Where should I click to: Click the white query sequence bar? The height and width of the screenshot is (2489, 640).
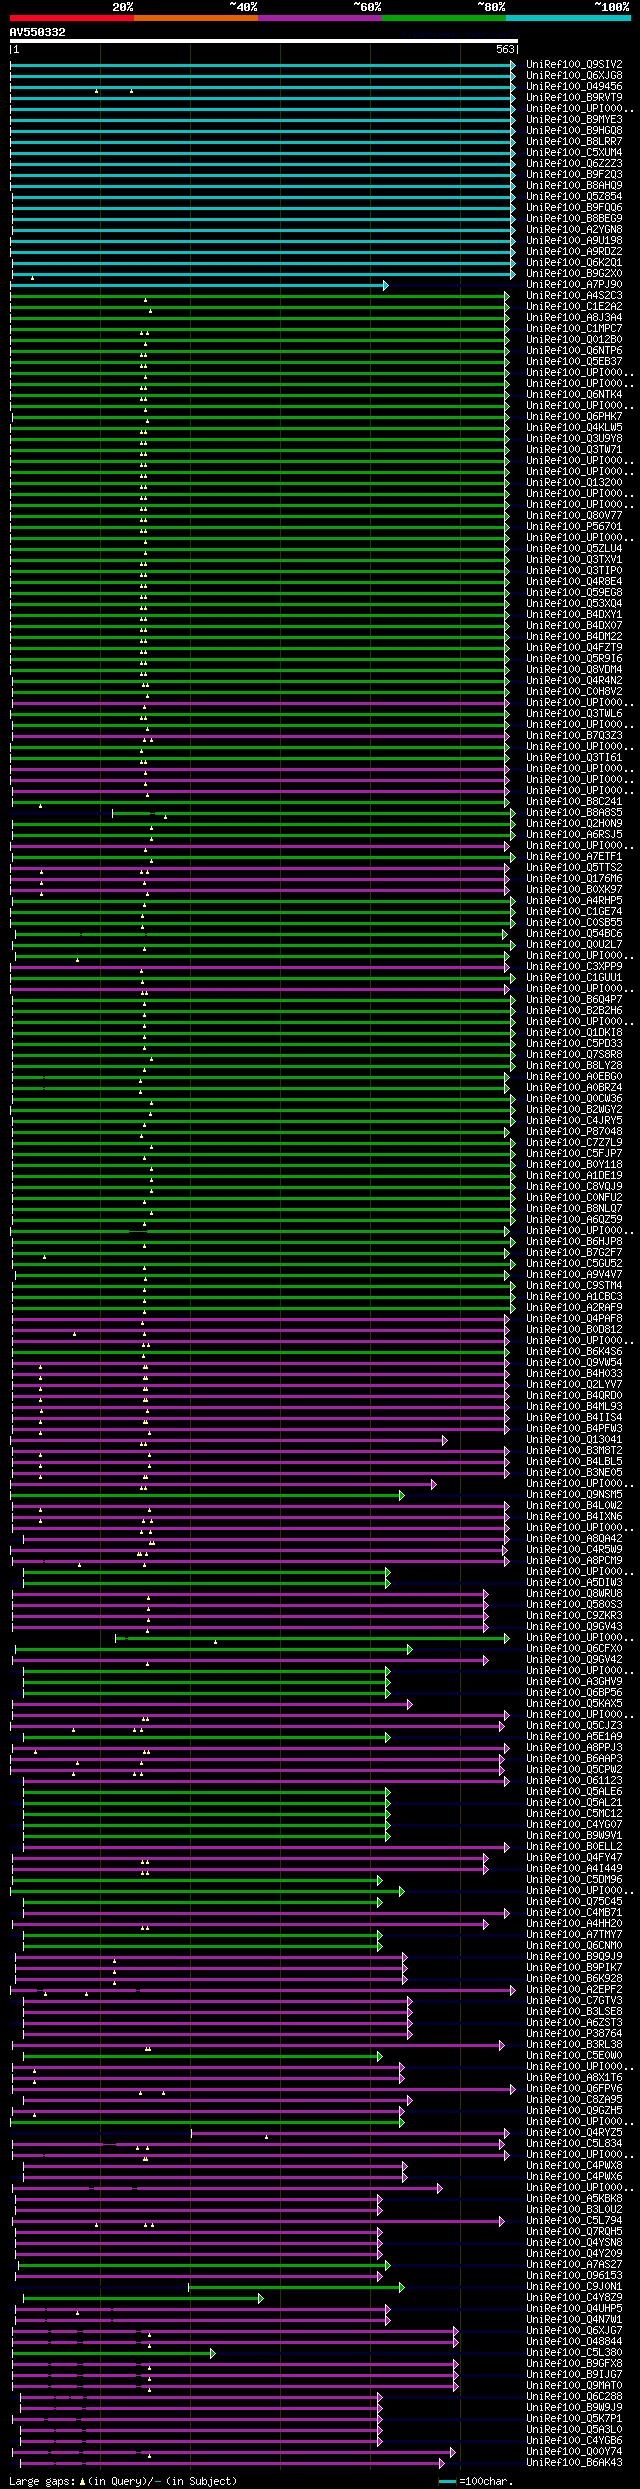pos(264,42)
